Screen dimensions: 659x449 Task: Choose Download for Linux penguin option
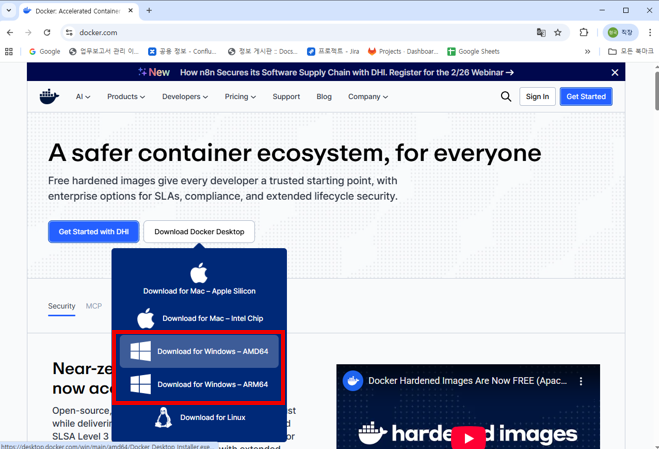pyautogui.click(x=199, y=417)
